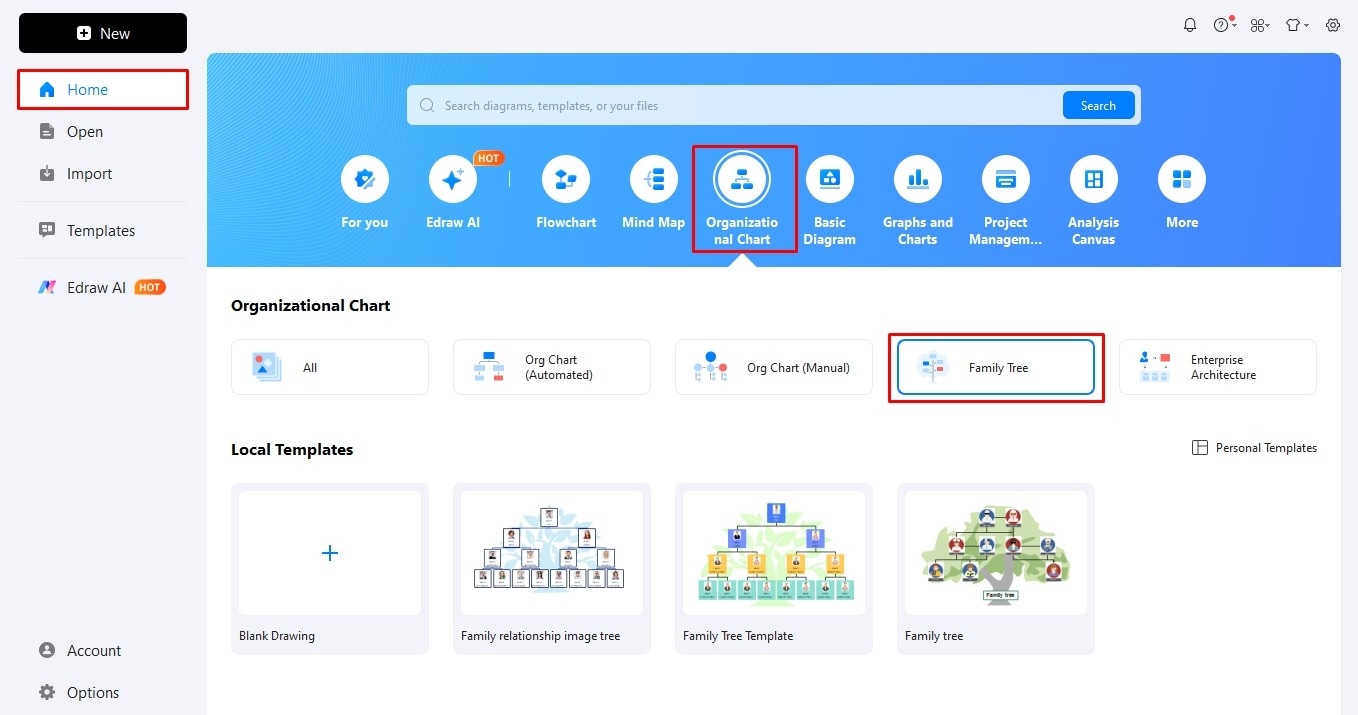This screenshot has height=715, width=1358.
Task: Click the Home house icon
Action: click(x=47, y=89)
